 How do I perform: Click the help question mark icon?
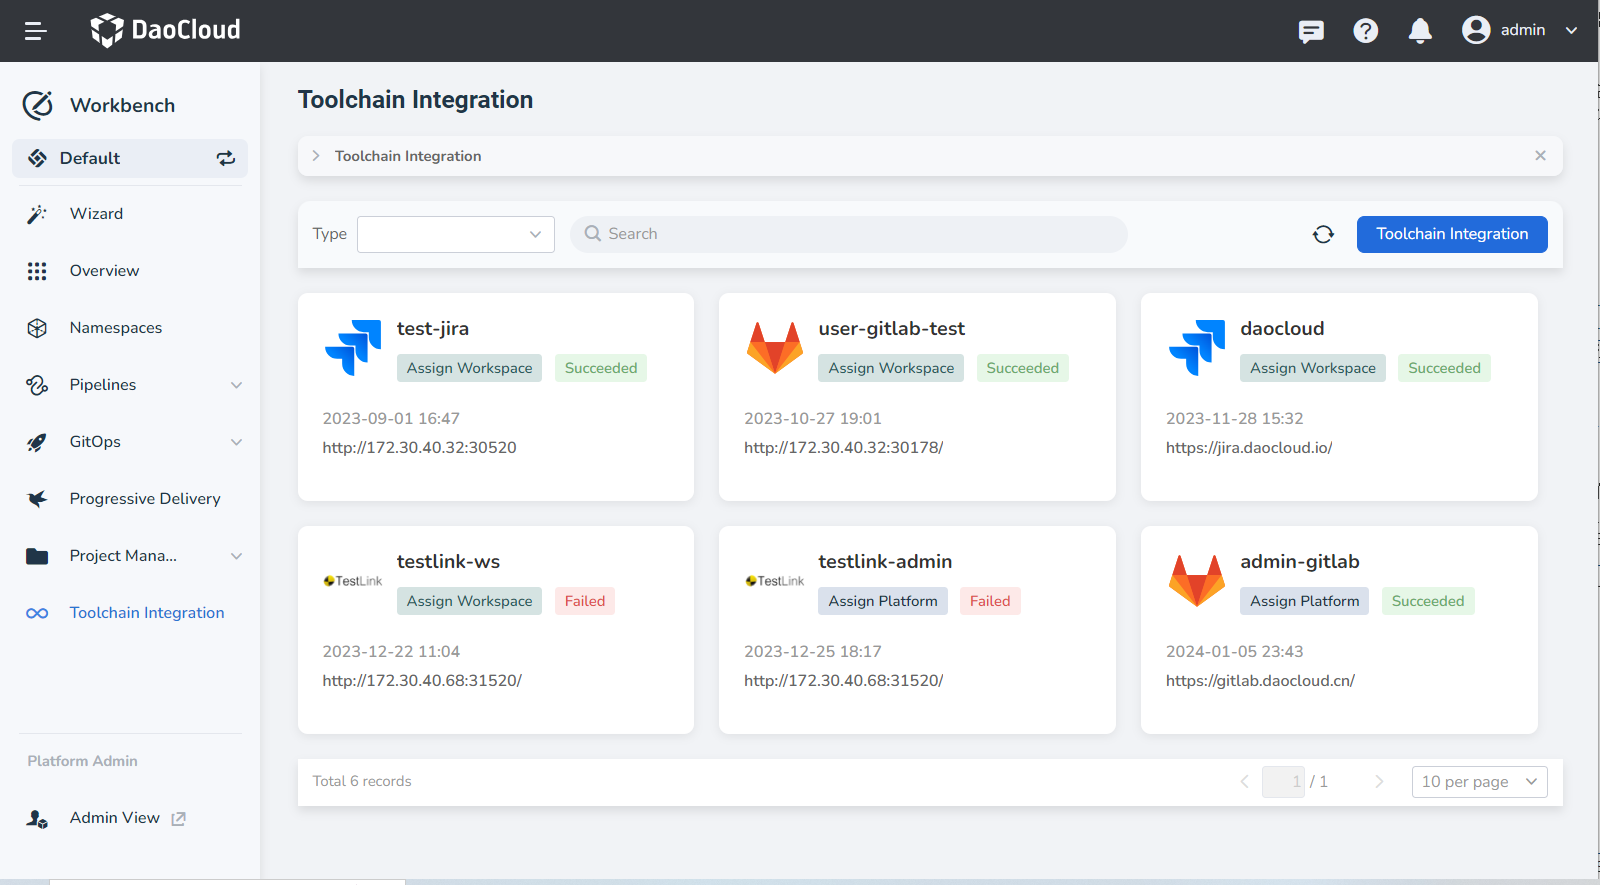[x=1365, y=31]
